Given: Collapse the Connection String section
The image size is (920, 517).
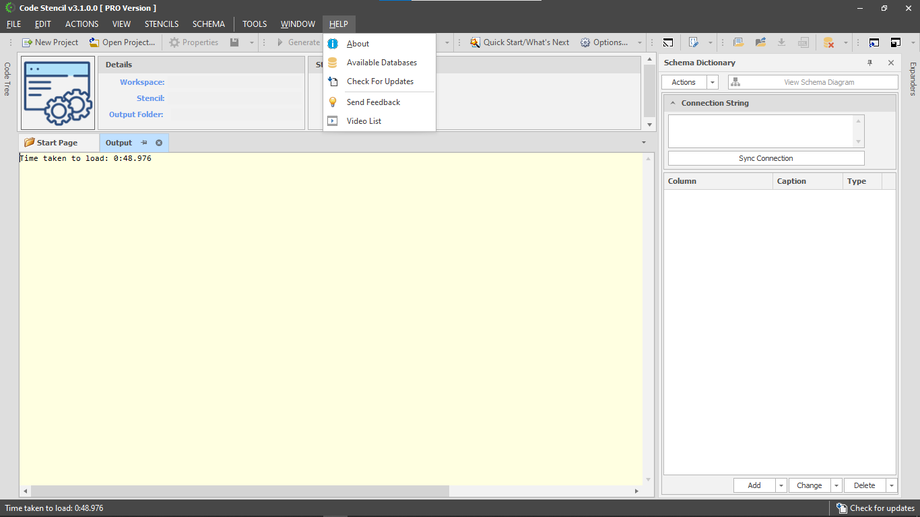Looking at the screenshot, I should 674,103.
